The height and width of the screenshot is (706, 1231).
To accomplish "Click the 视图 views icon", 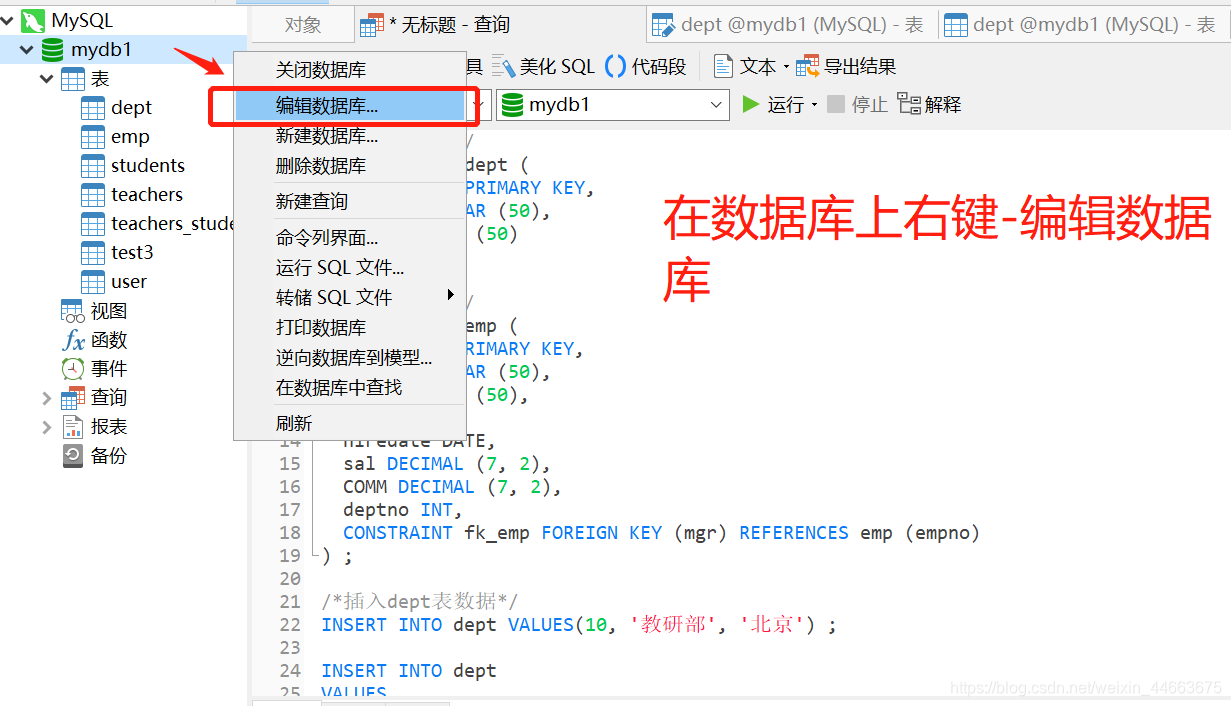I will point(73,311).
